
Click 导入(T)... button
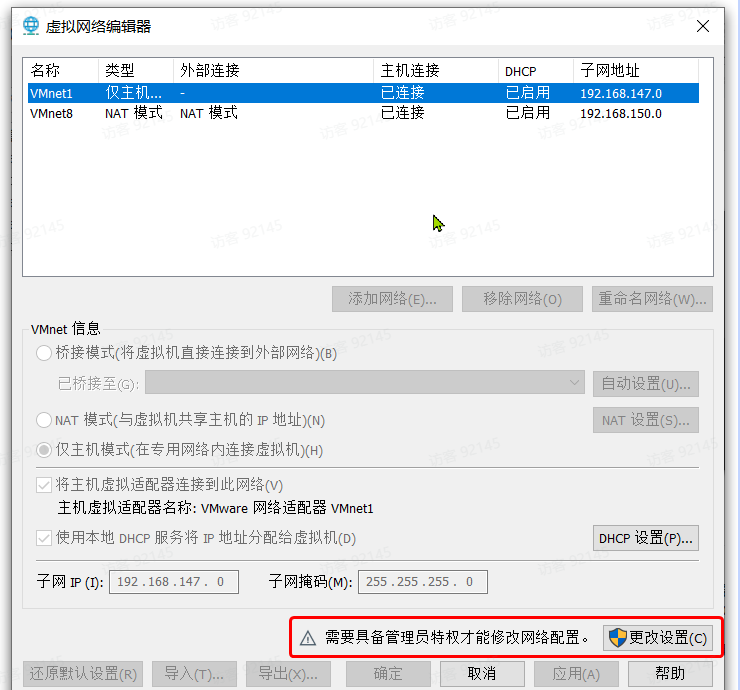(194, 674)
